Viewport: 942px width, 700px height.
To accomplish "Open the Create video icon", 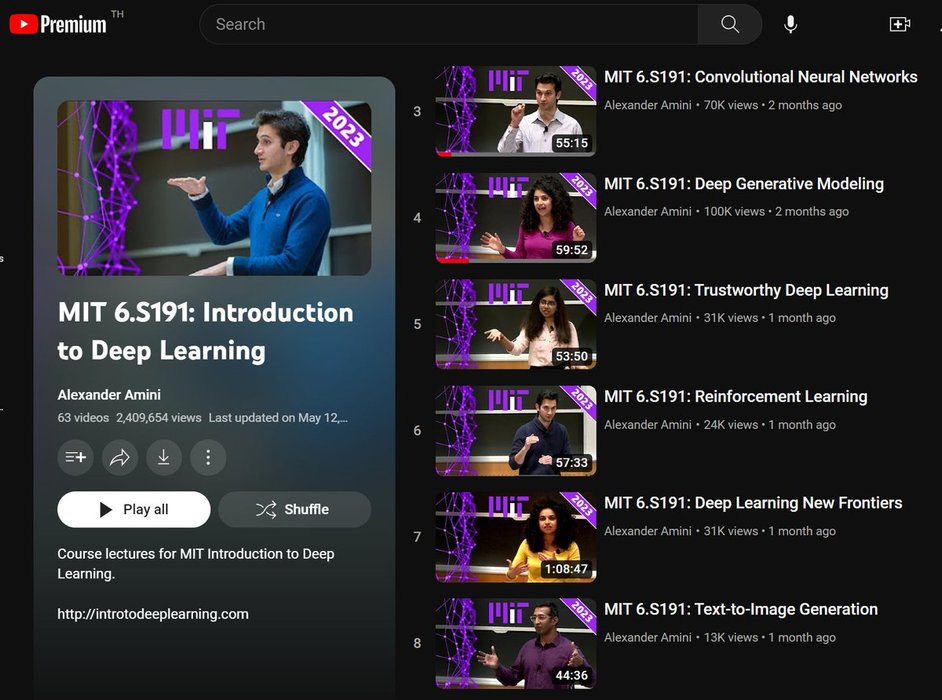I will tap(899, 24).
